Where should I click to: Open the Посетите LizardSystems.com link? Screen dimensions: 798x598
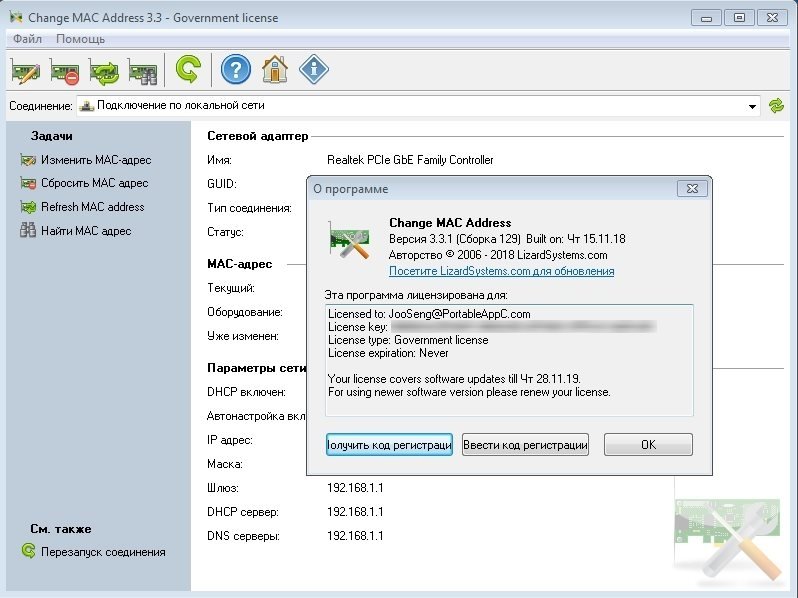[x=501, y=271]
